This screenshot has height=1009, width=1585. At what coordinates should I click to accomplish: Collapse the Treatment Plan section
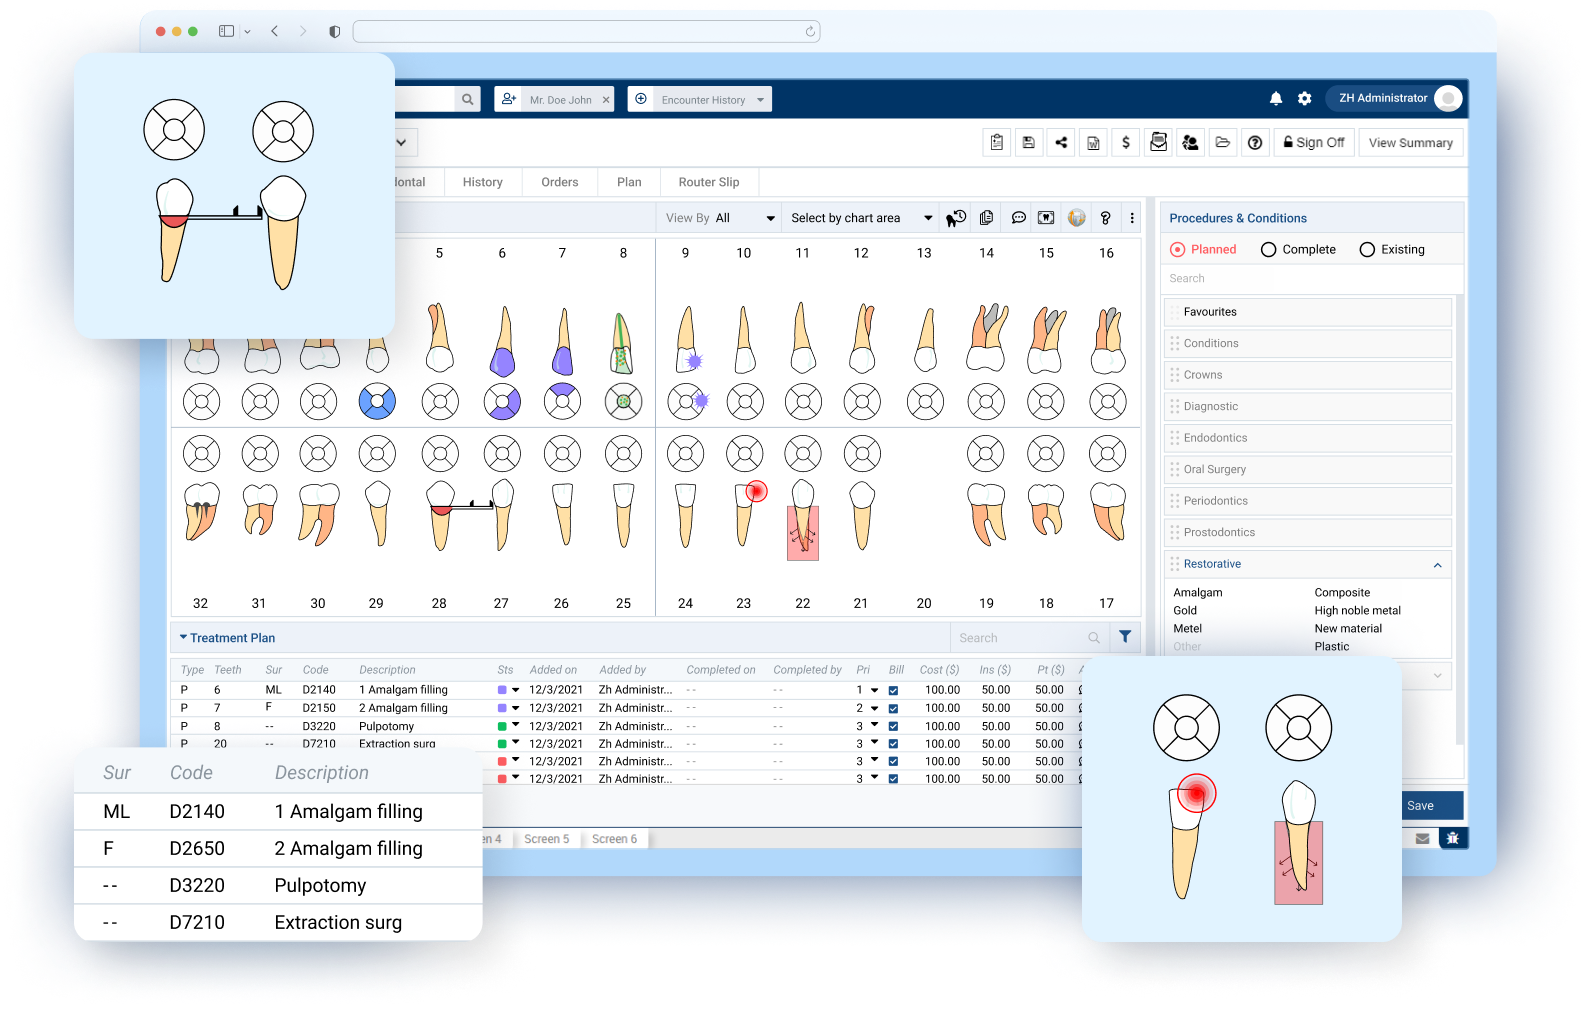[x=184, y=637]
